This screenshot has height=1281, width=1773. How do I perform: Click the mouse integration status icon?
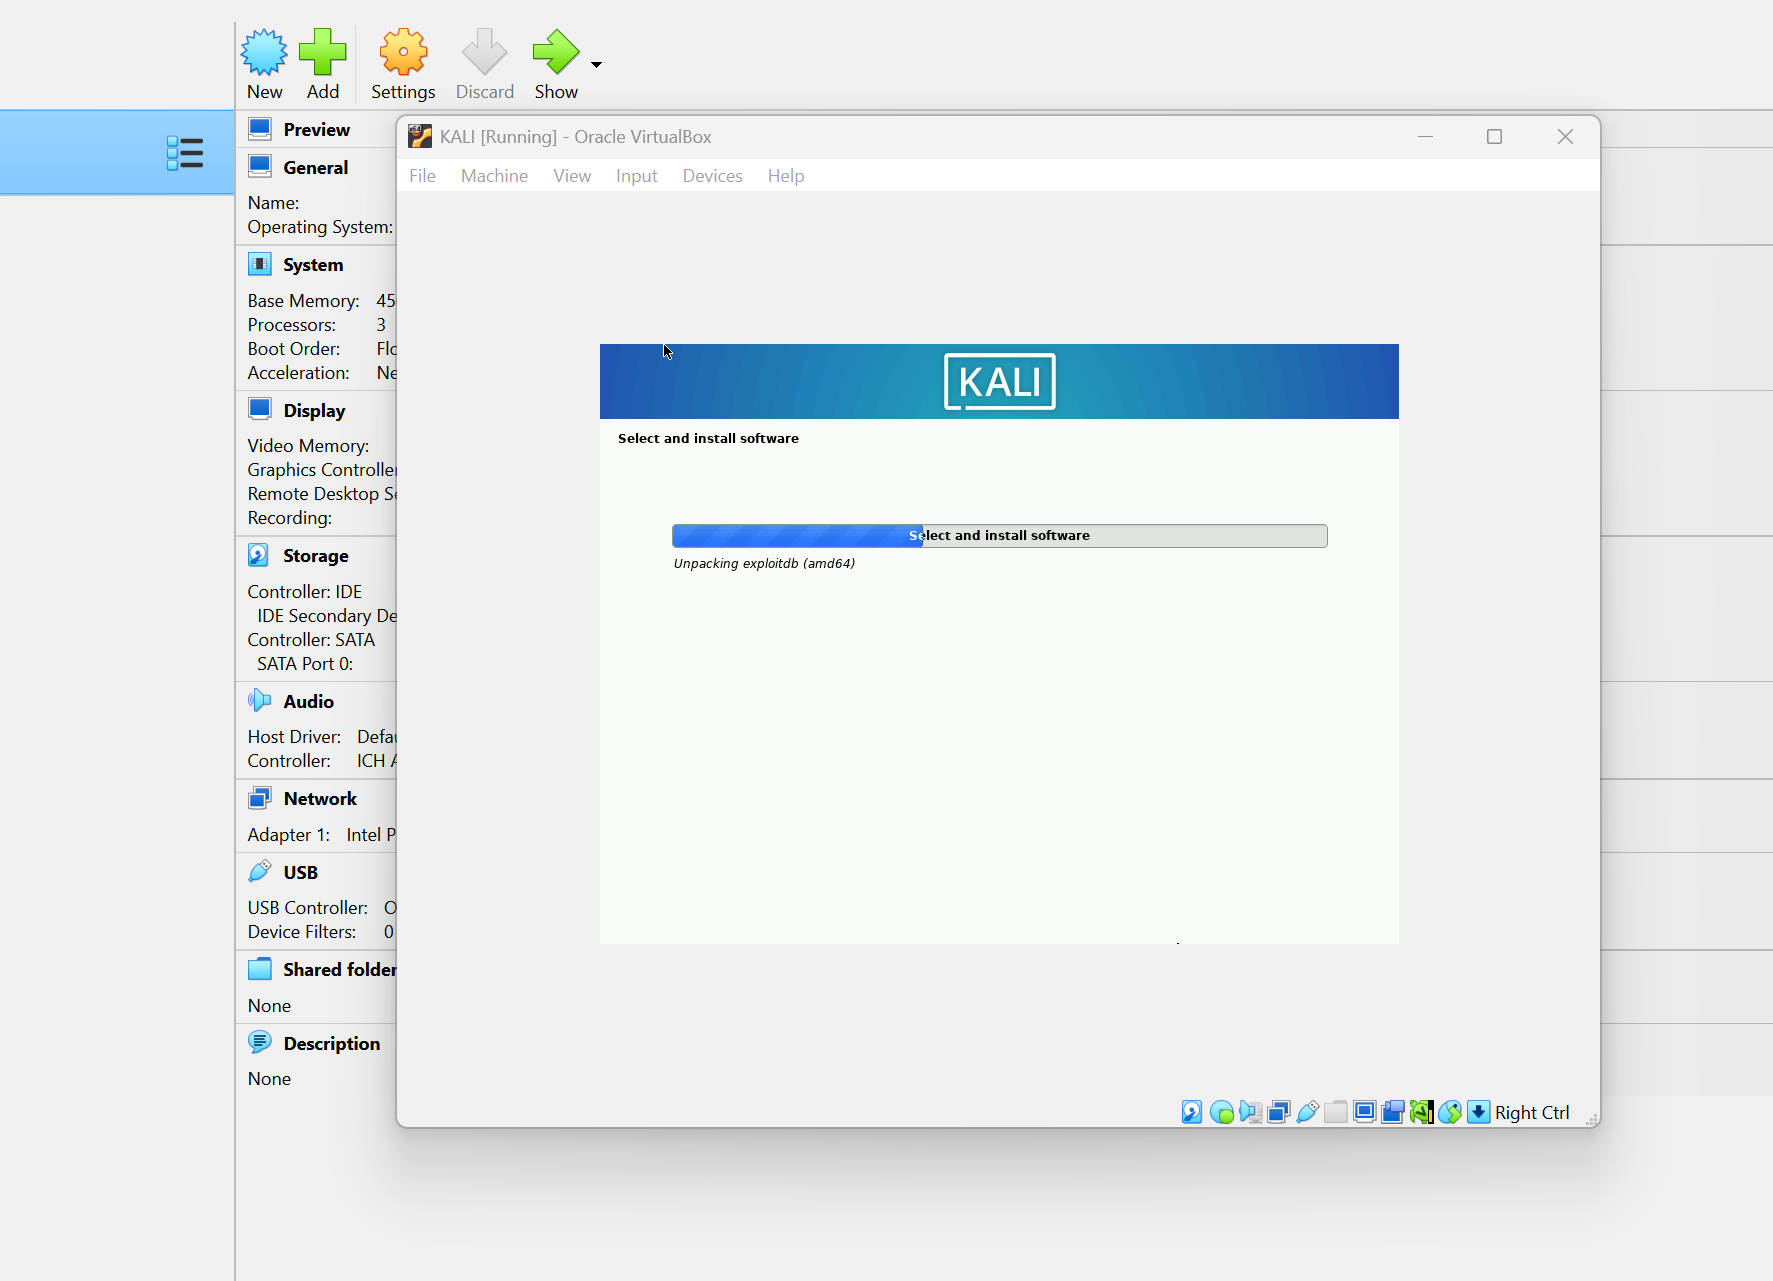tap(1450, 1112)
